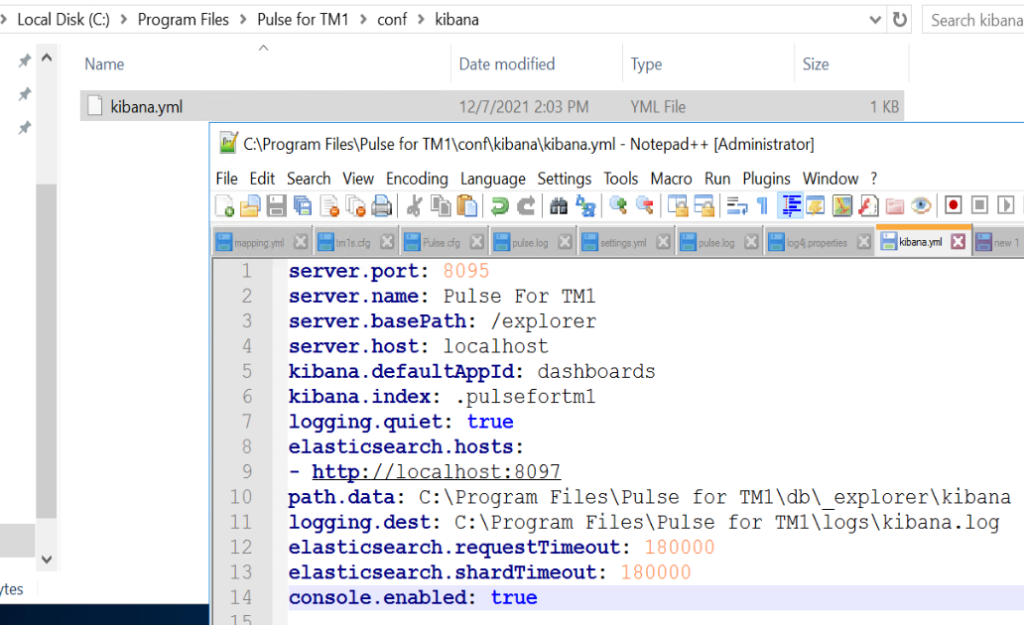Image resolution: width=1024 pixels, height=625 pixels.
Task: Toggle show all characters pilcrow icon
Action: tap(762, 206)
